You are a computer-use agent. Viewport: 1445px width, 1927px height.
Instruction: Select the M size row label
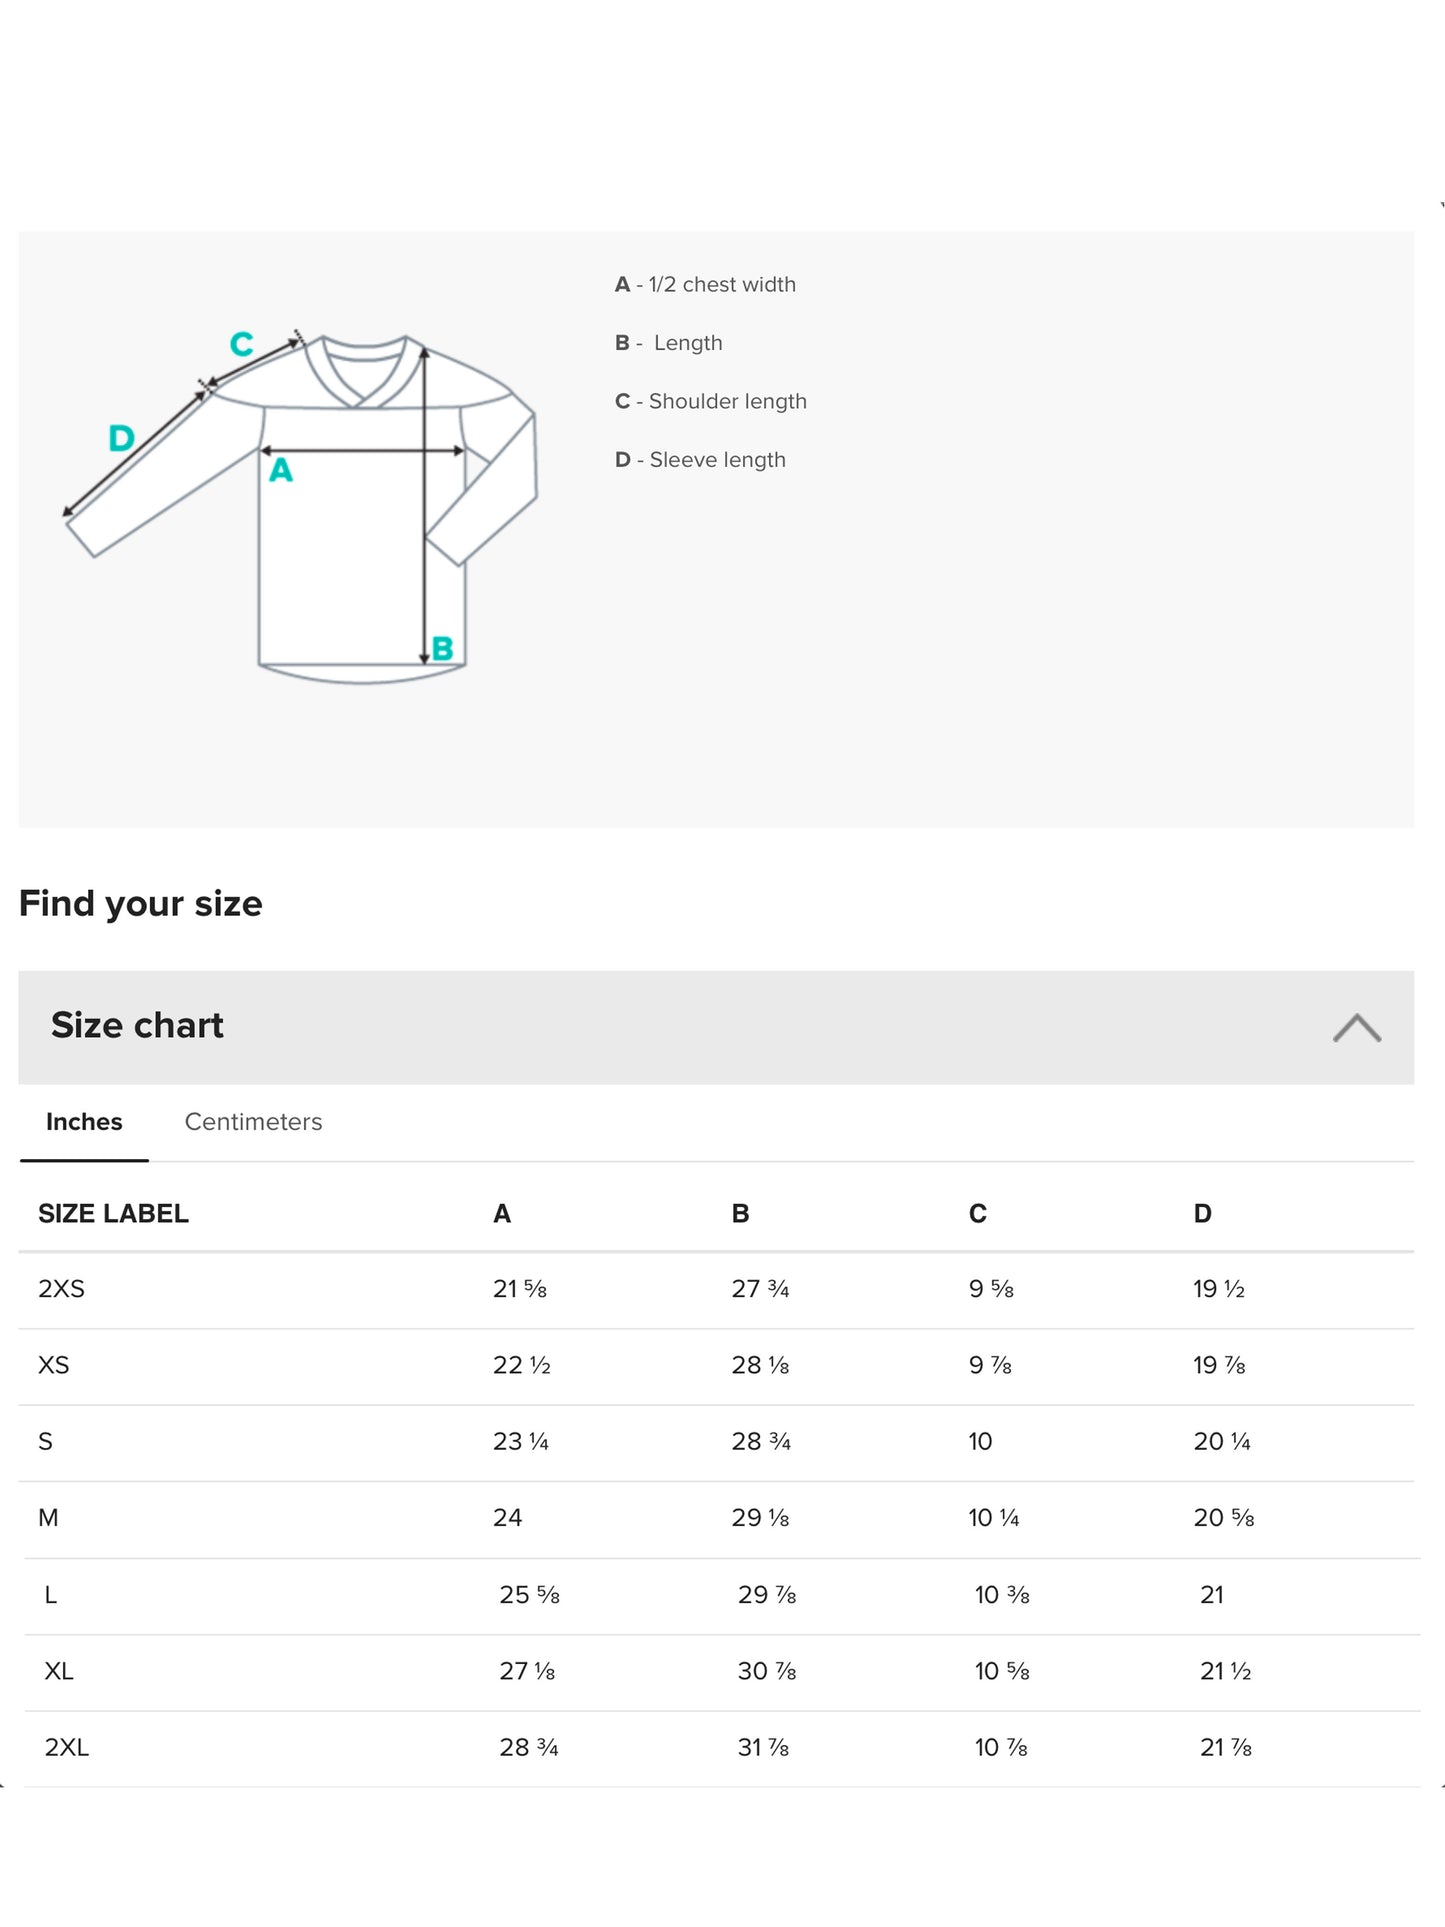[x=48, y=1518]
